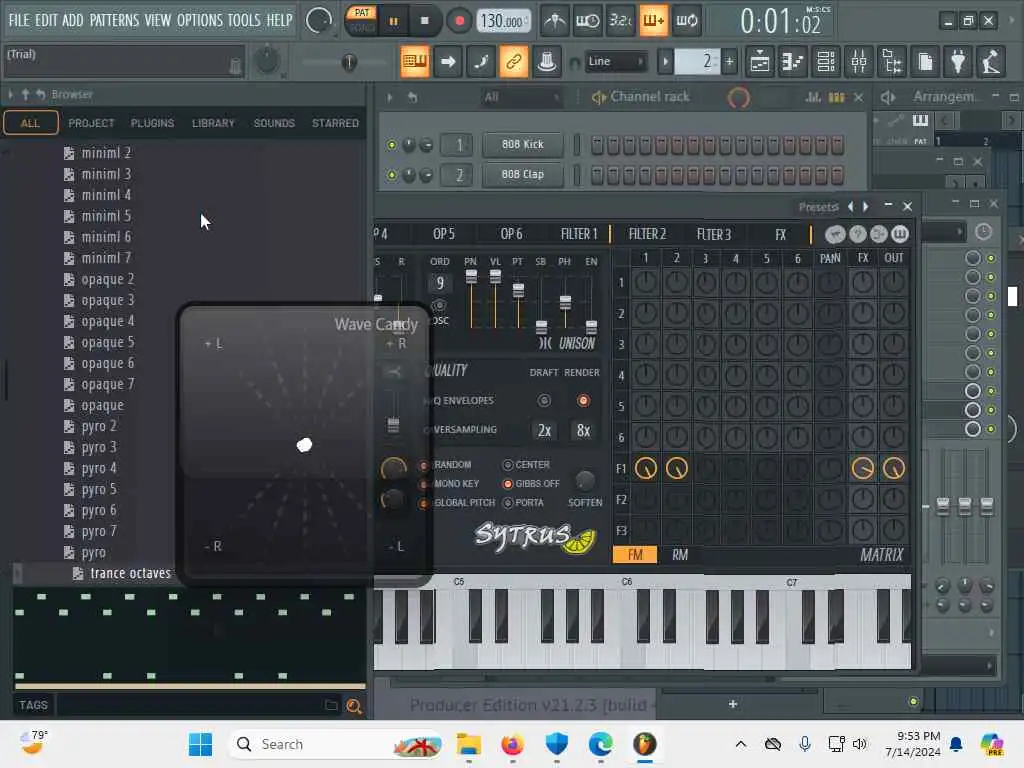Stop playback with the stop button

pos(424,21)
